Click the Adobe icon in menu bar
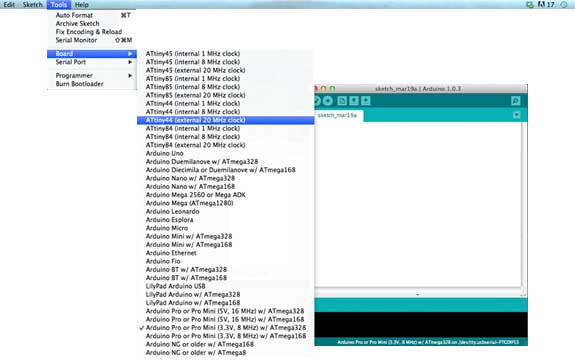 [x=541, y=4]
